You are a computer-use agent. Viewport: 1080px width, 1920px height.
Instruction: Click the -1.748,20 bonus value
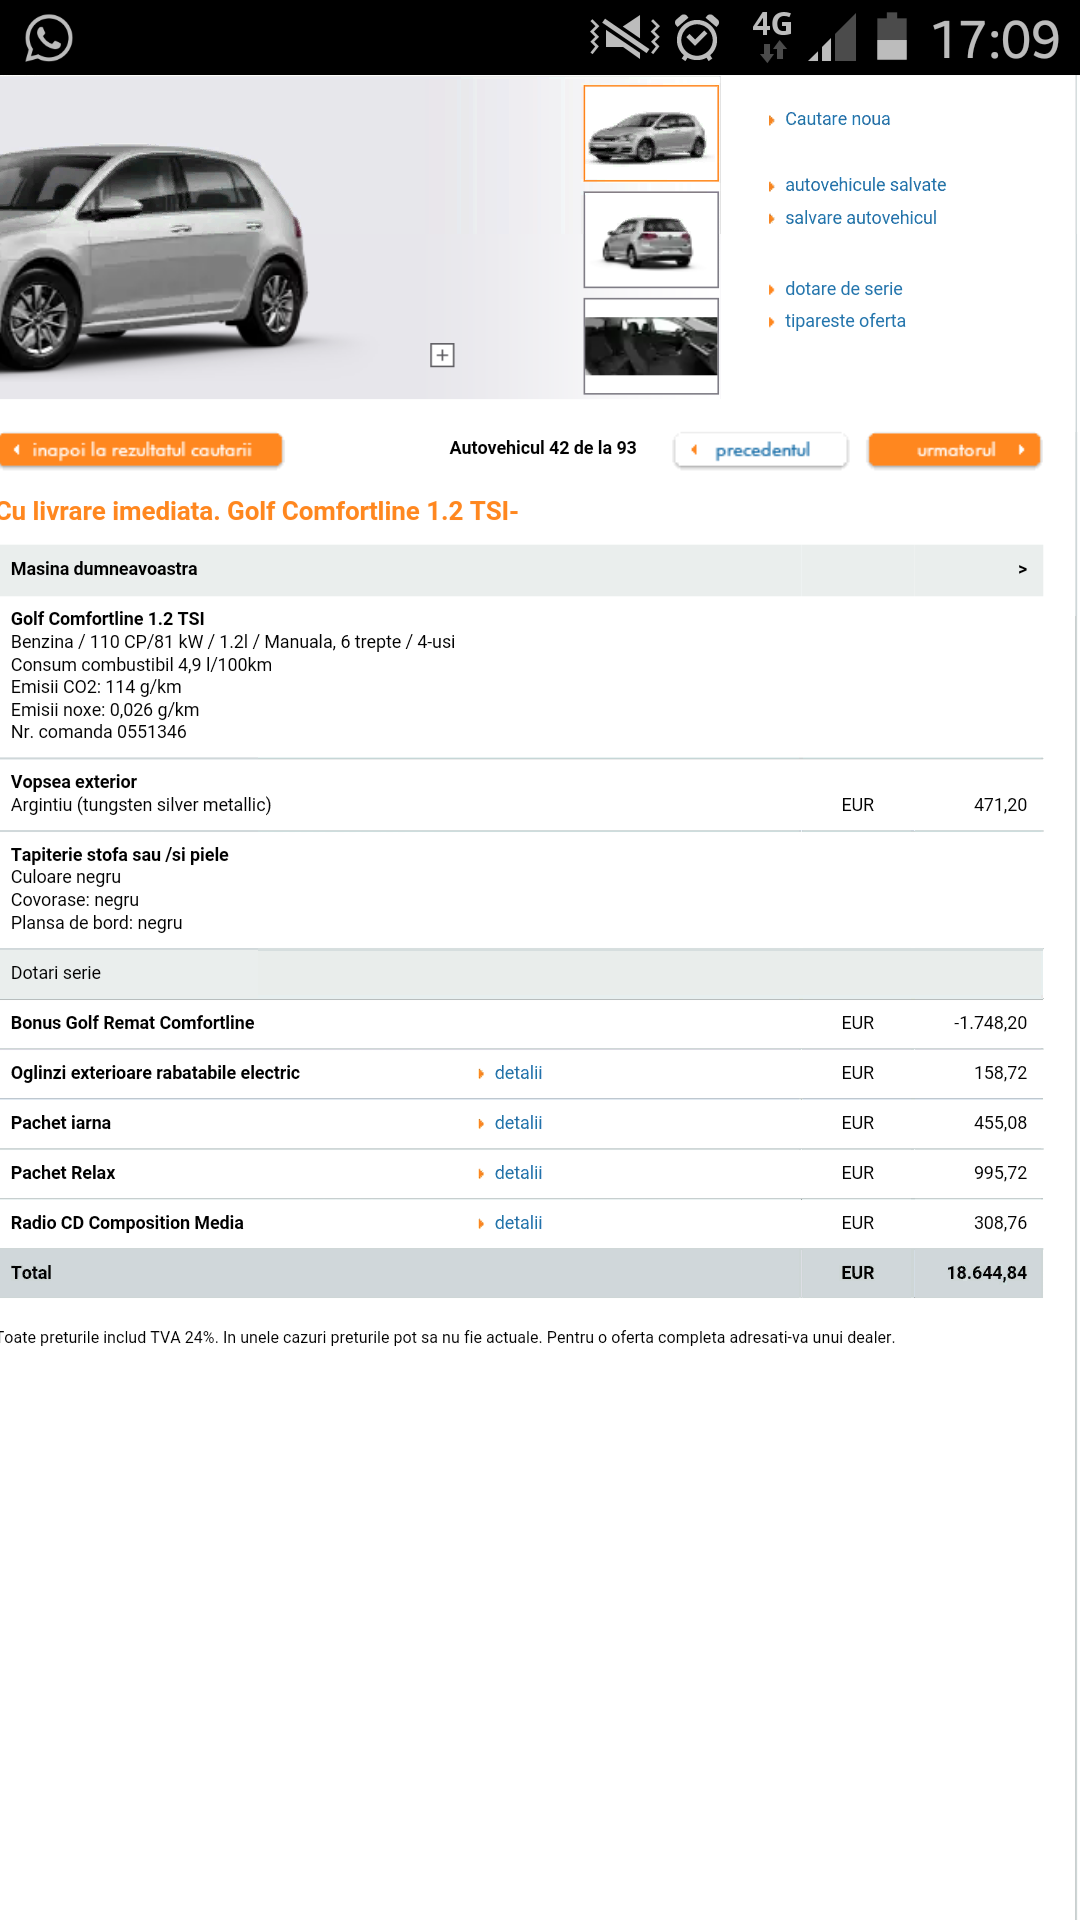990,1023
